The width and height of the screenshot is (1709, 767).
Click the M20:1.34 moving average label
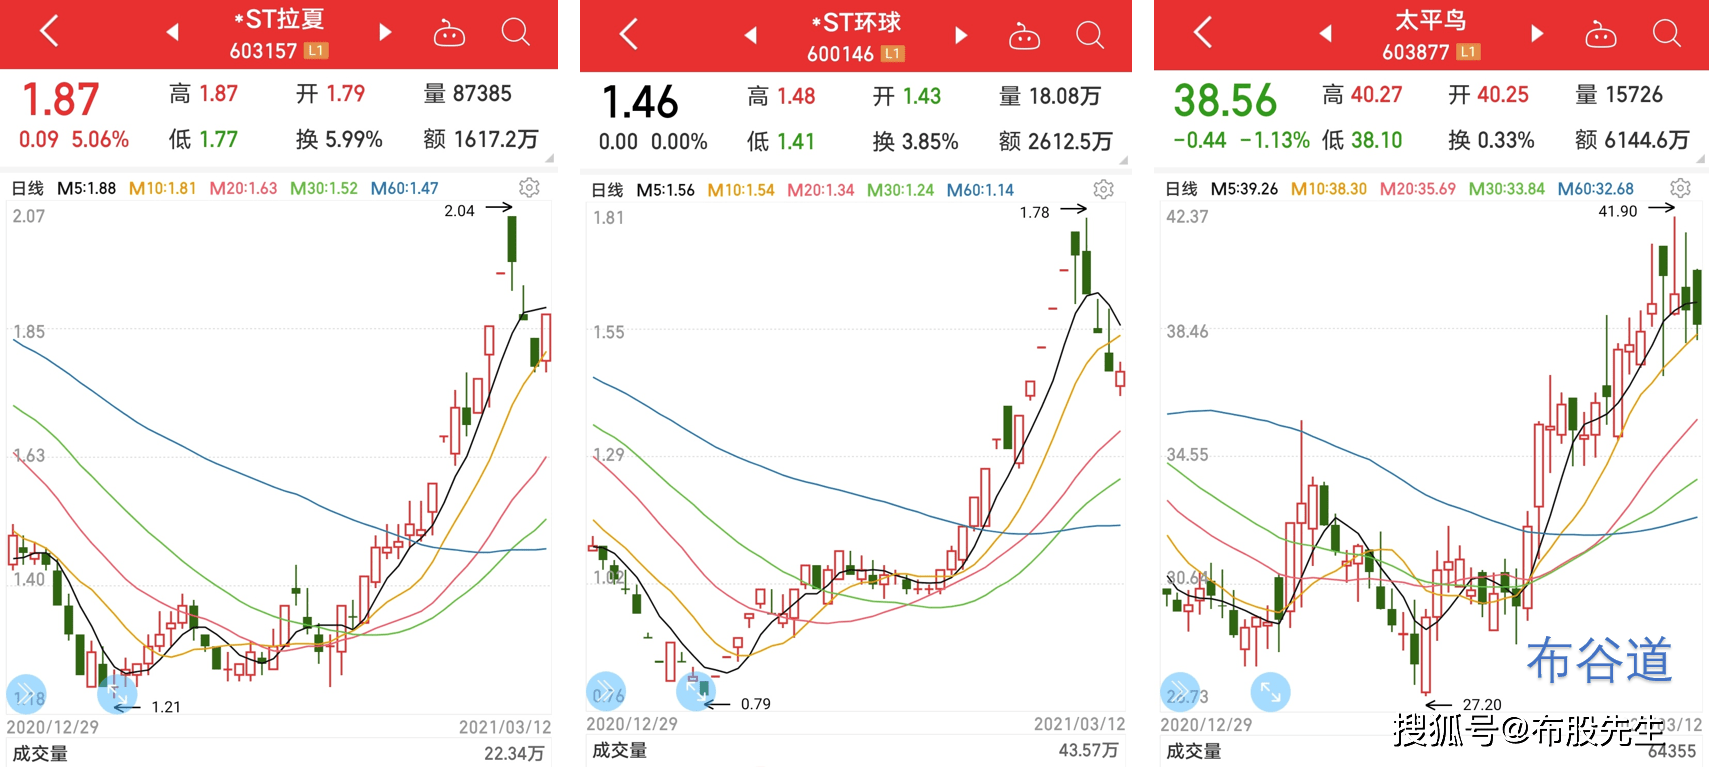coord(820,190)
